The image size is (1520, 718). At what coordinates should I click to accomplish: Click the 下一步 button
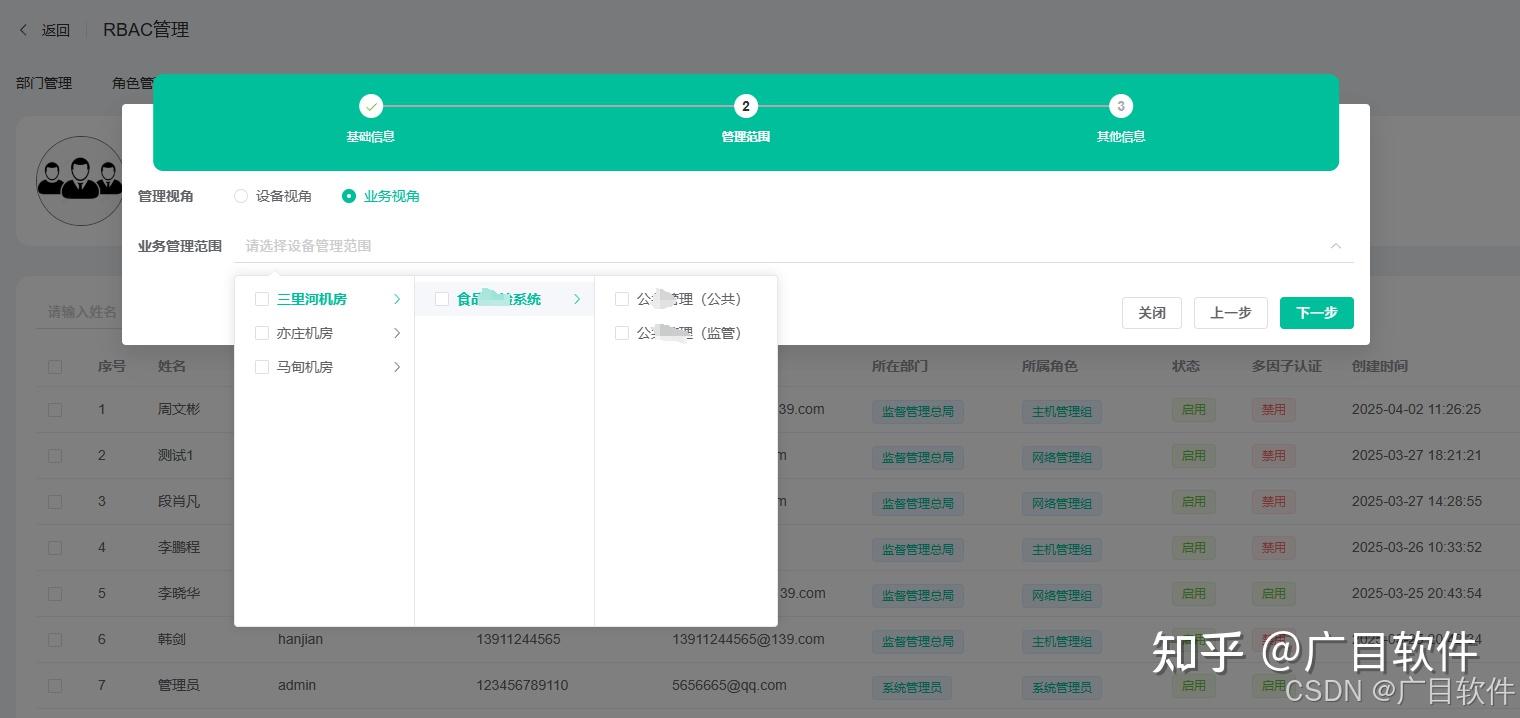pyautogui.click(x=1316, y=313)
